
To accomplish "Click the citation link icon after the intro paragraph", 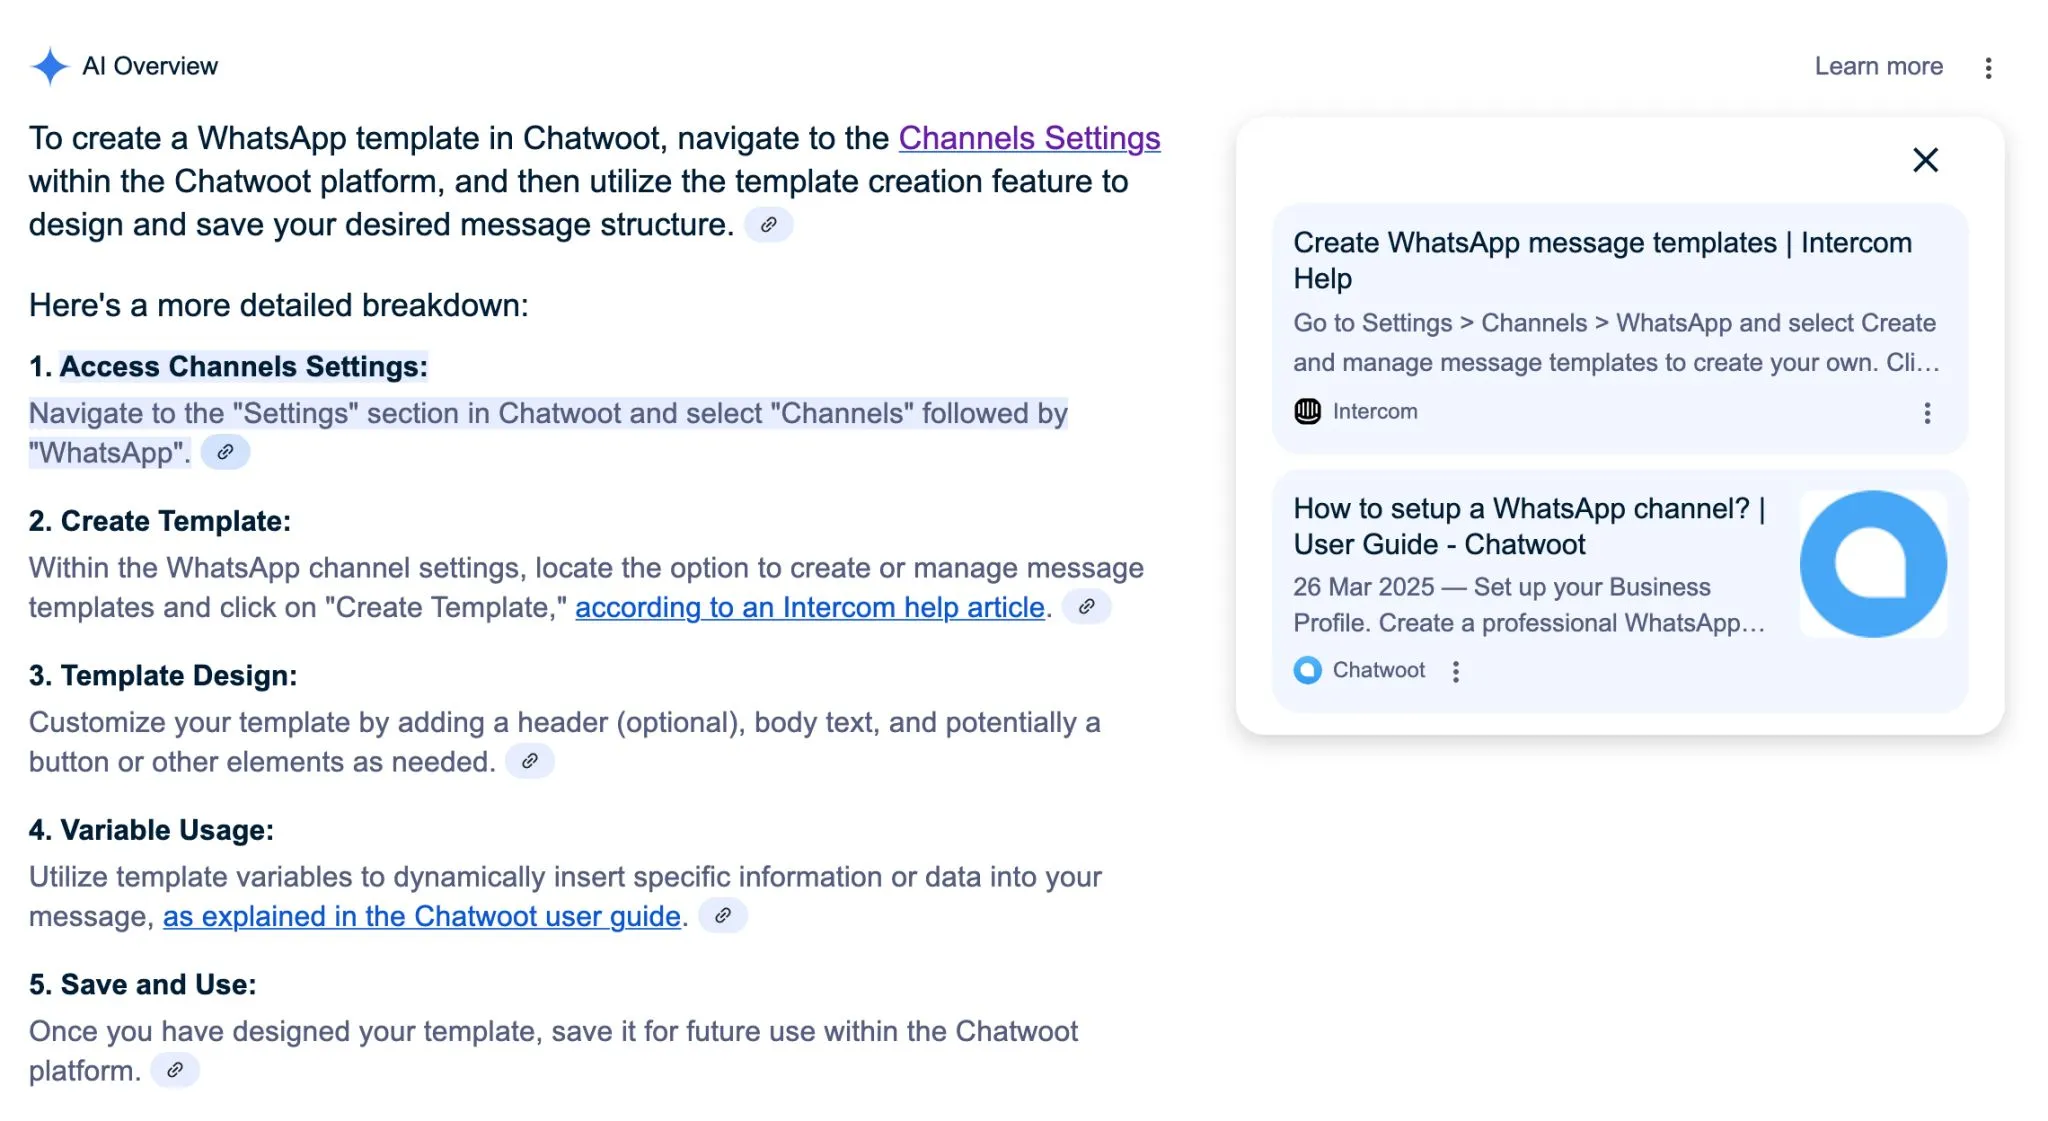I will [x=768, y=225].
